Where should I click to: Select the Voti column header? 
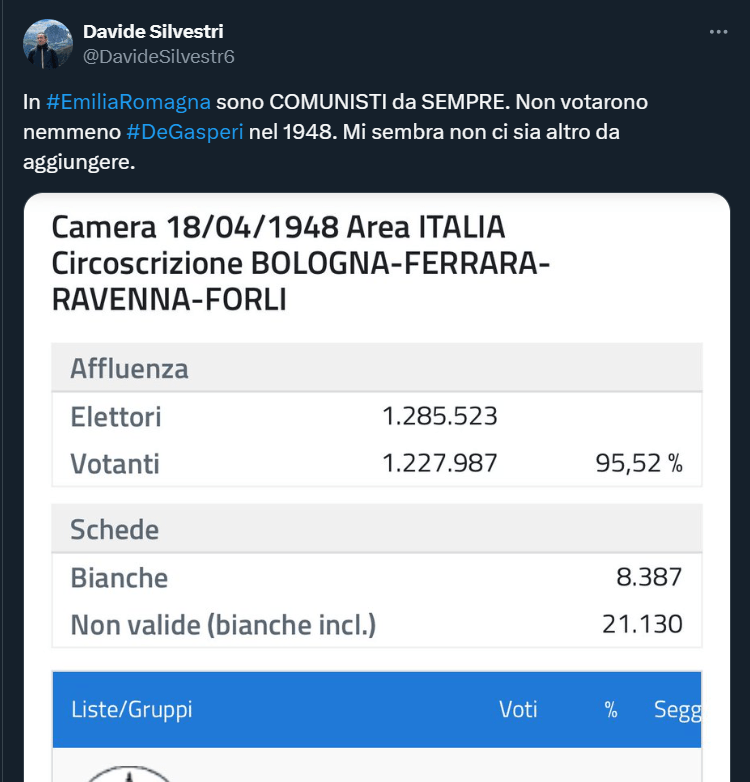click(518, 710)
